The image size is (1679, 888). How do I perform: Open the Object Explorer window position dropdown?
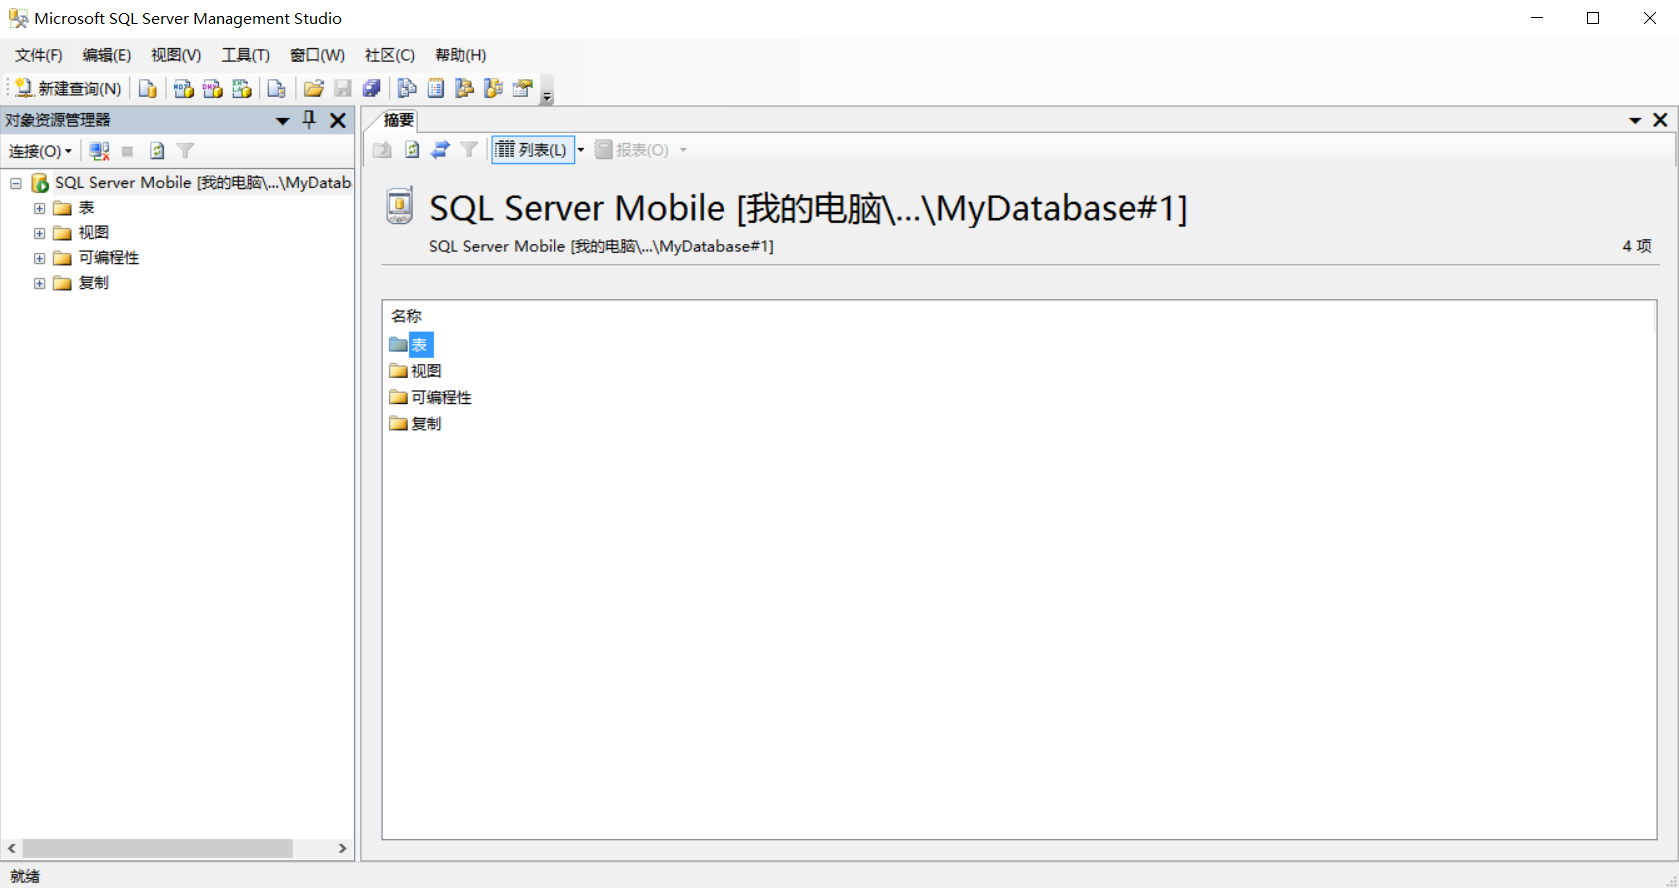coord(283,121)
